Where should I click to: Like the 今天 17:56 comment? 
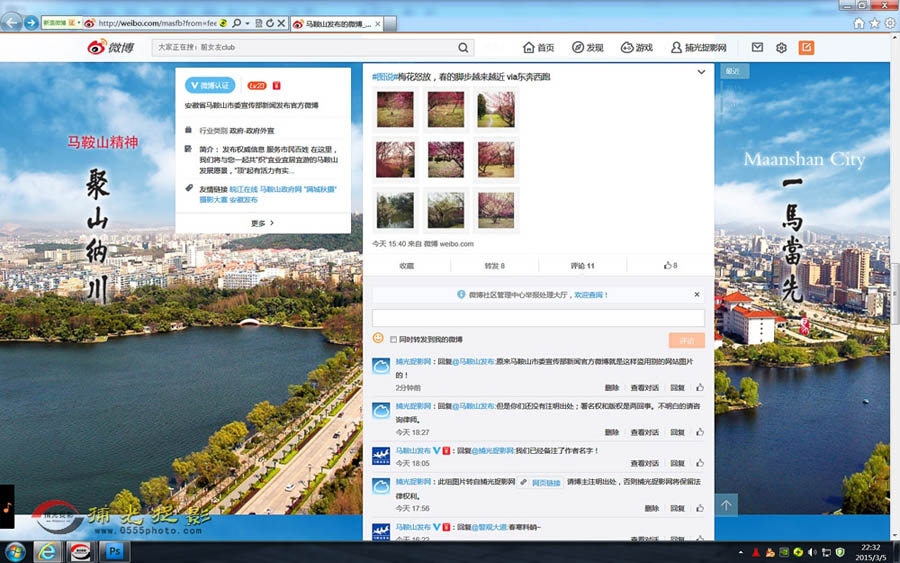coord(700,508)
